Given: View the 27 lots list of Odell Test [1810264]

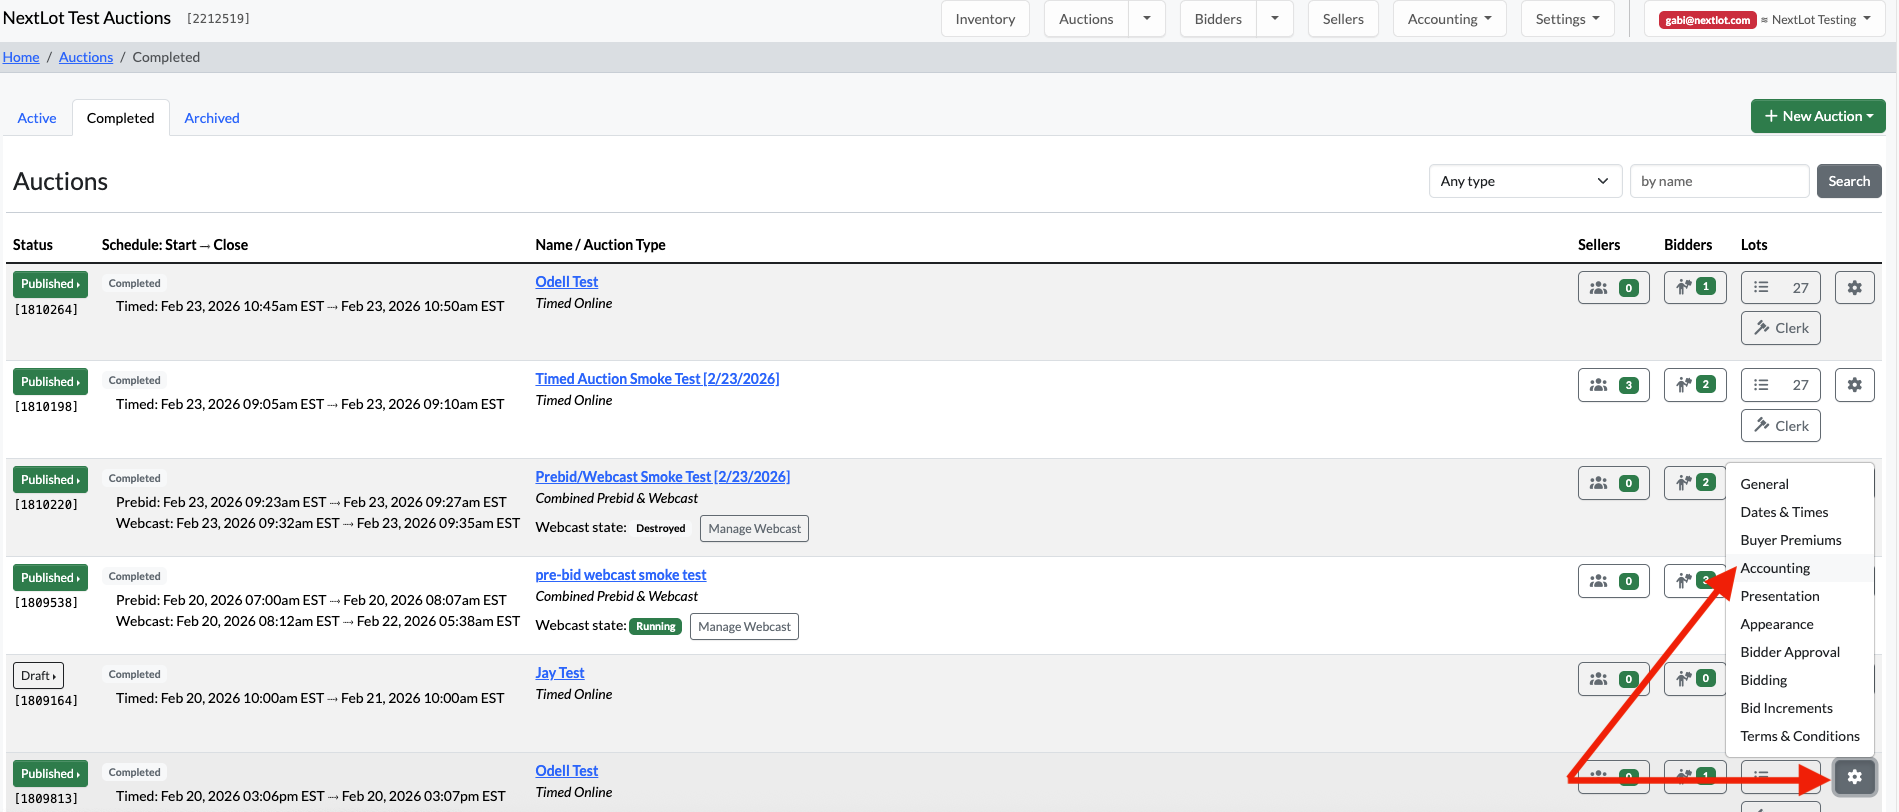Looking at the screenshot, I should pos(1780,288).
